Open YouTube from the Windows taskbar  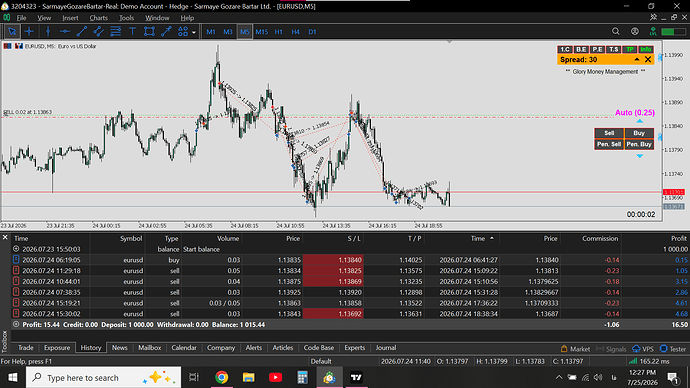pyautogui.click(x=275, y=377)
